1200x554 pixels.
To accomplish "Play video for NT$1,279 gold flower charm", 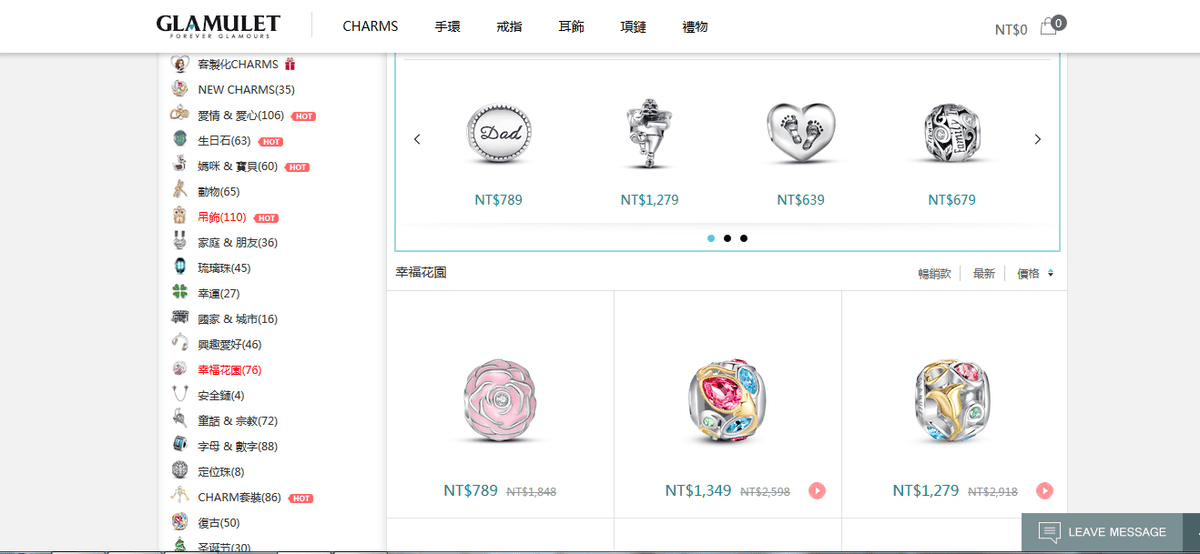I will (1045, 490).
